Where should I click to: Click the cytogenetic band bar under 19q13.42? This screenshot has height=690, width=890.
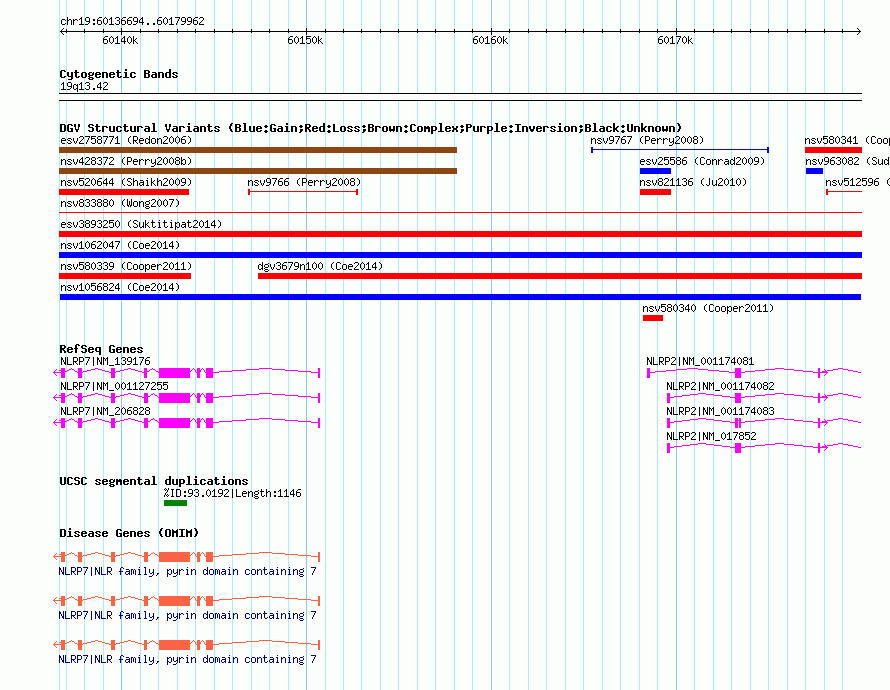[460, 97]
